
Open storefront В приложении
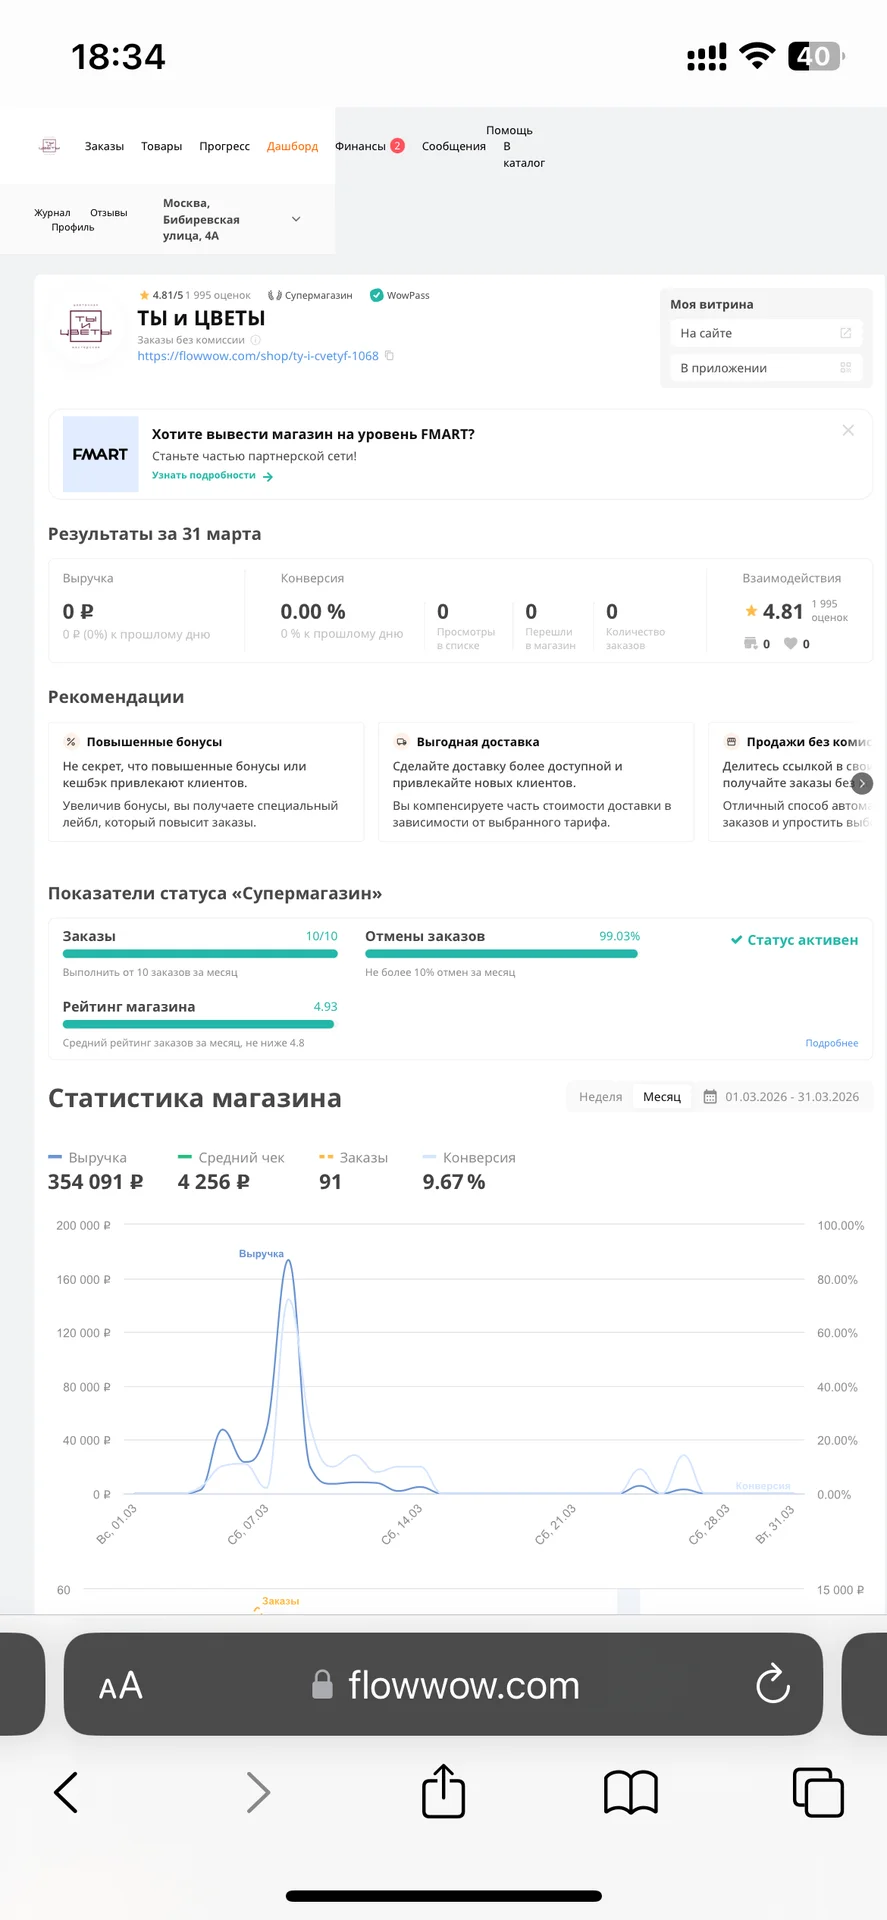(x=766, y=368)
